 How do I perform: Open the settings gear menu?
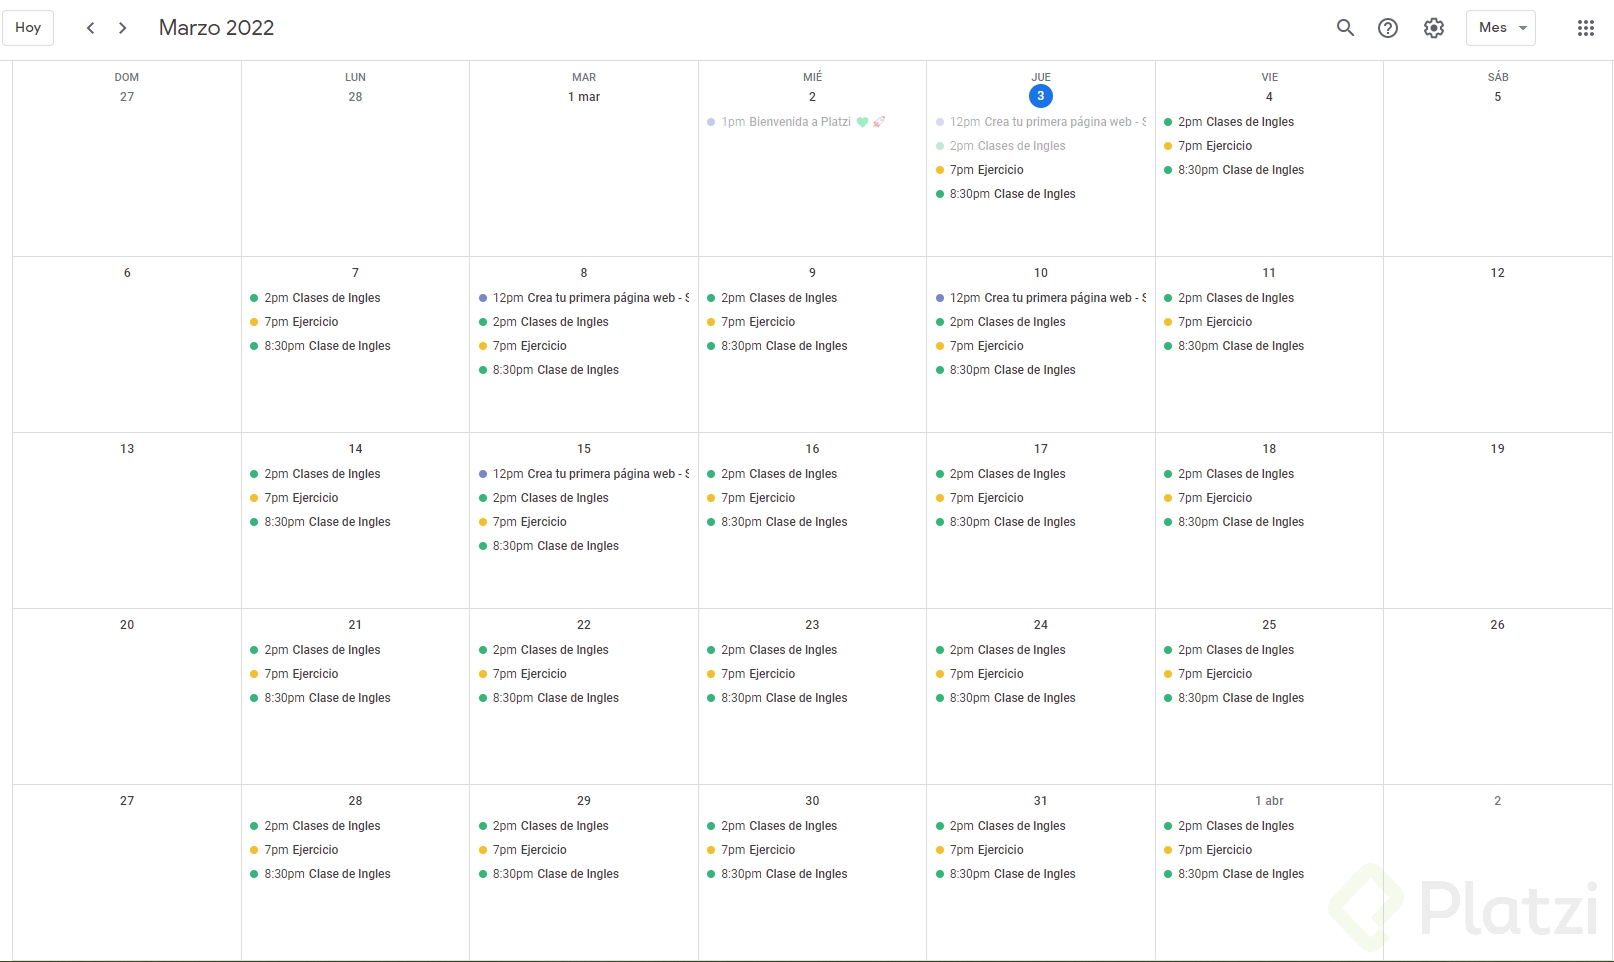(x=1434, y=28)
